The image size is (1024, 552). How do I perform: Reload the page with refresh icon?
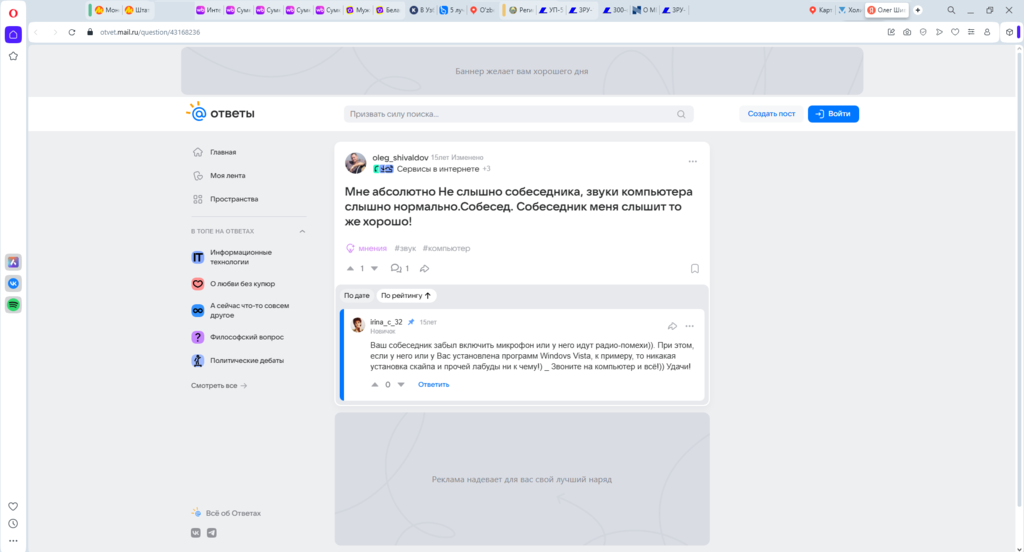72,32
